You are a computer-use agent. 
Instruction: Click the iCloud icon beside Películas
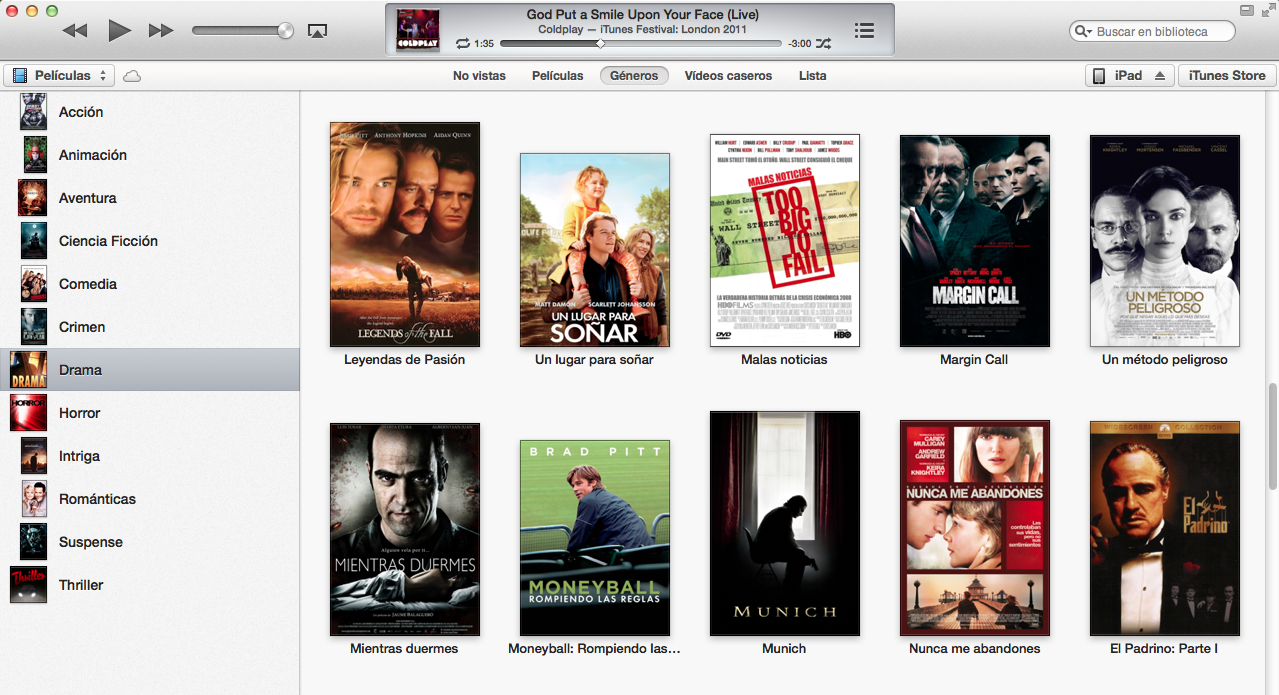point(132,76)
